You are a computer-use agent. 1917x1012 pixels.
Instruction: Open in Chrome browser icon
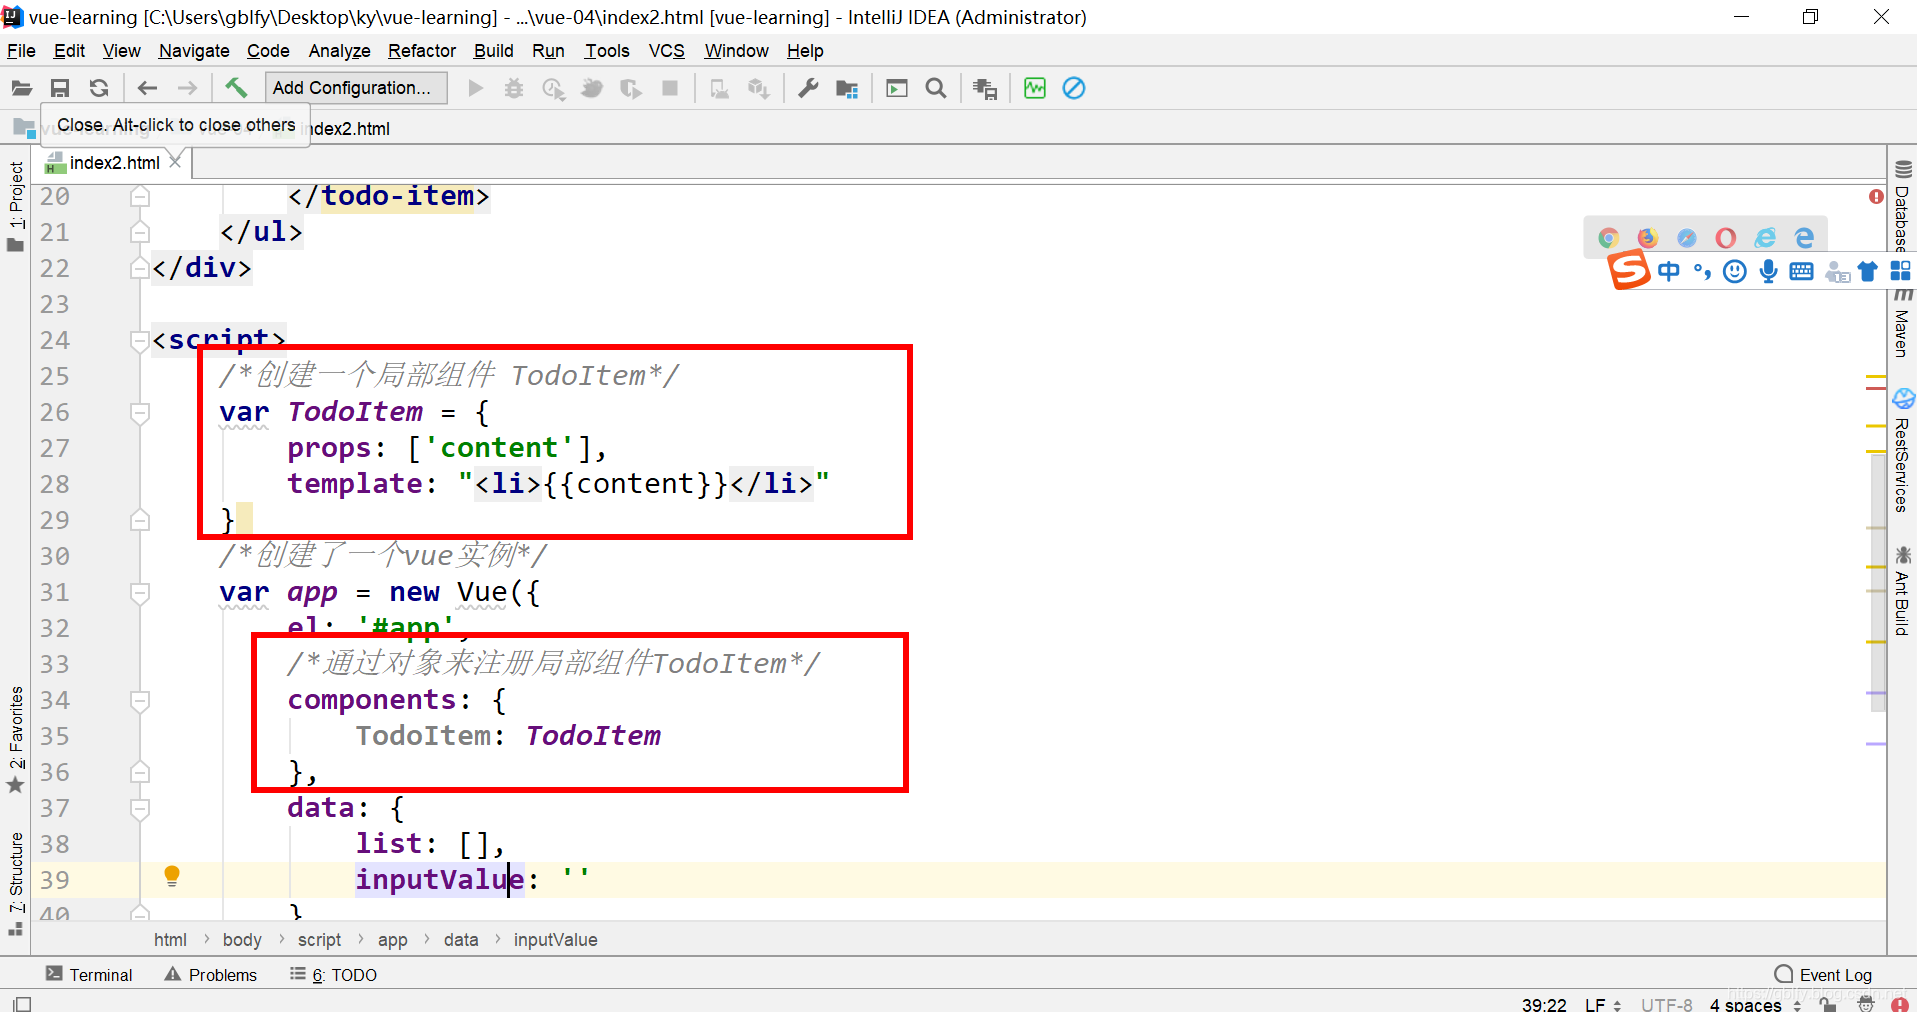pos(1609,237)
